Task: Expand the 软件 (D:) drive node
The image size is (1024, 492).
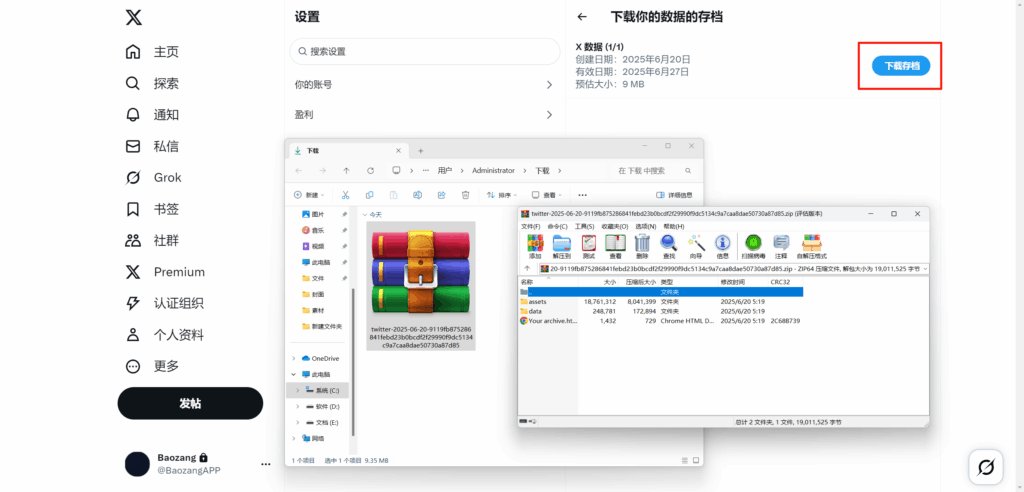Action: tap(298, 406)
